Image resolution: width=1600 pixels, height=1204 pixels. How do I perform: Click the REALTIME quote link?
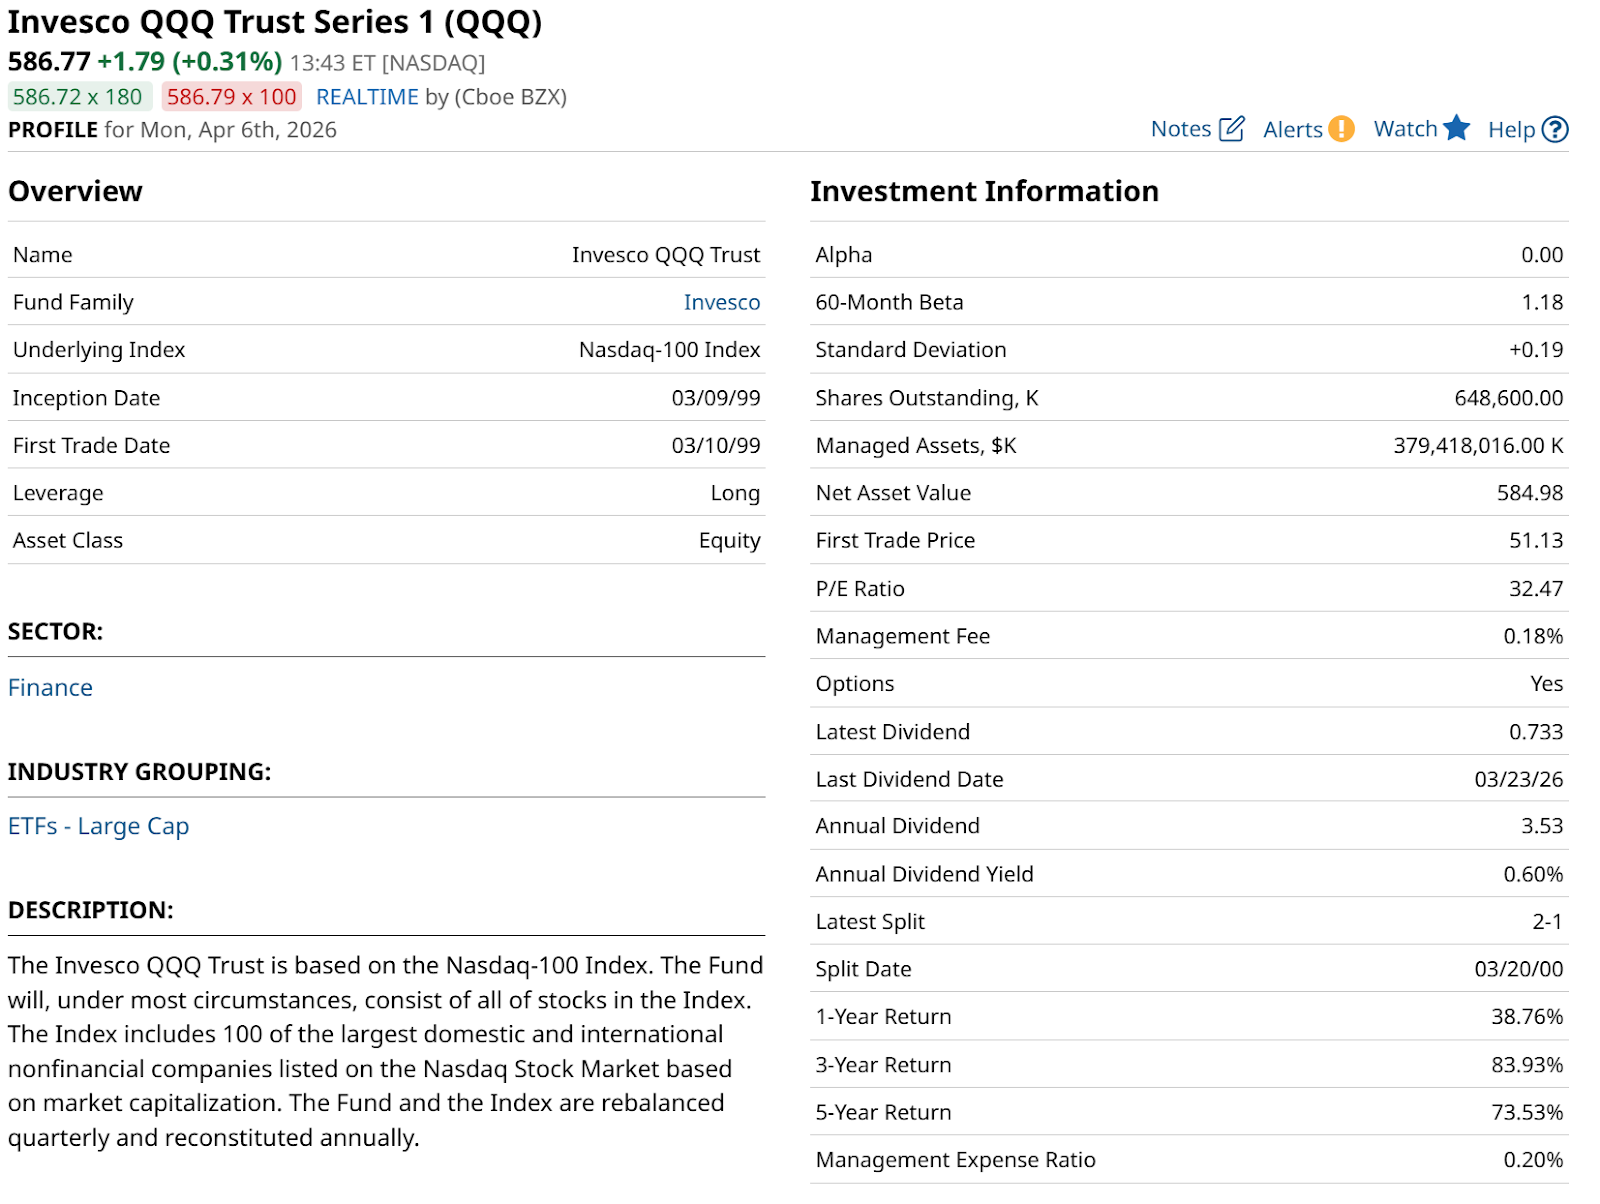pyautogui.click(x=367, y=97)
